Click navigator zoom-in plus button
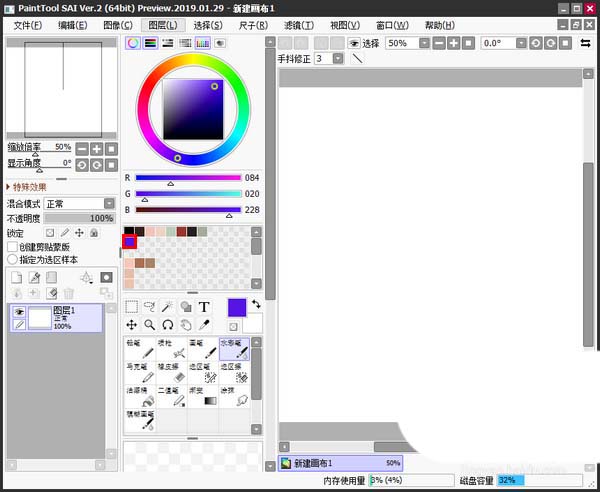This screenshot has width=600, height=492. click(x=96, y=149)
